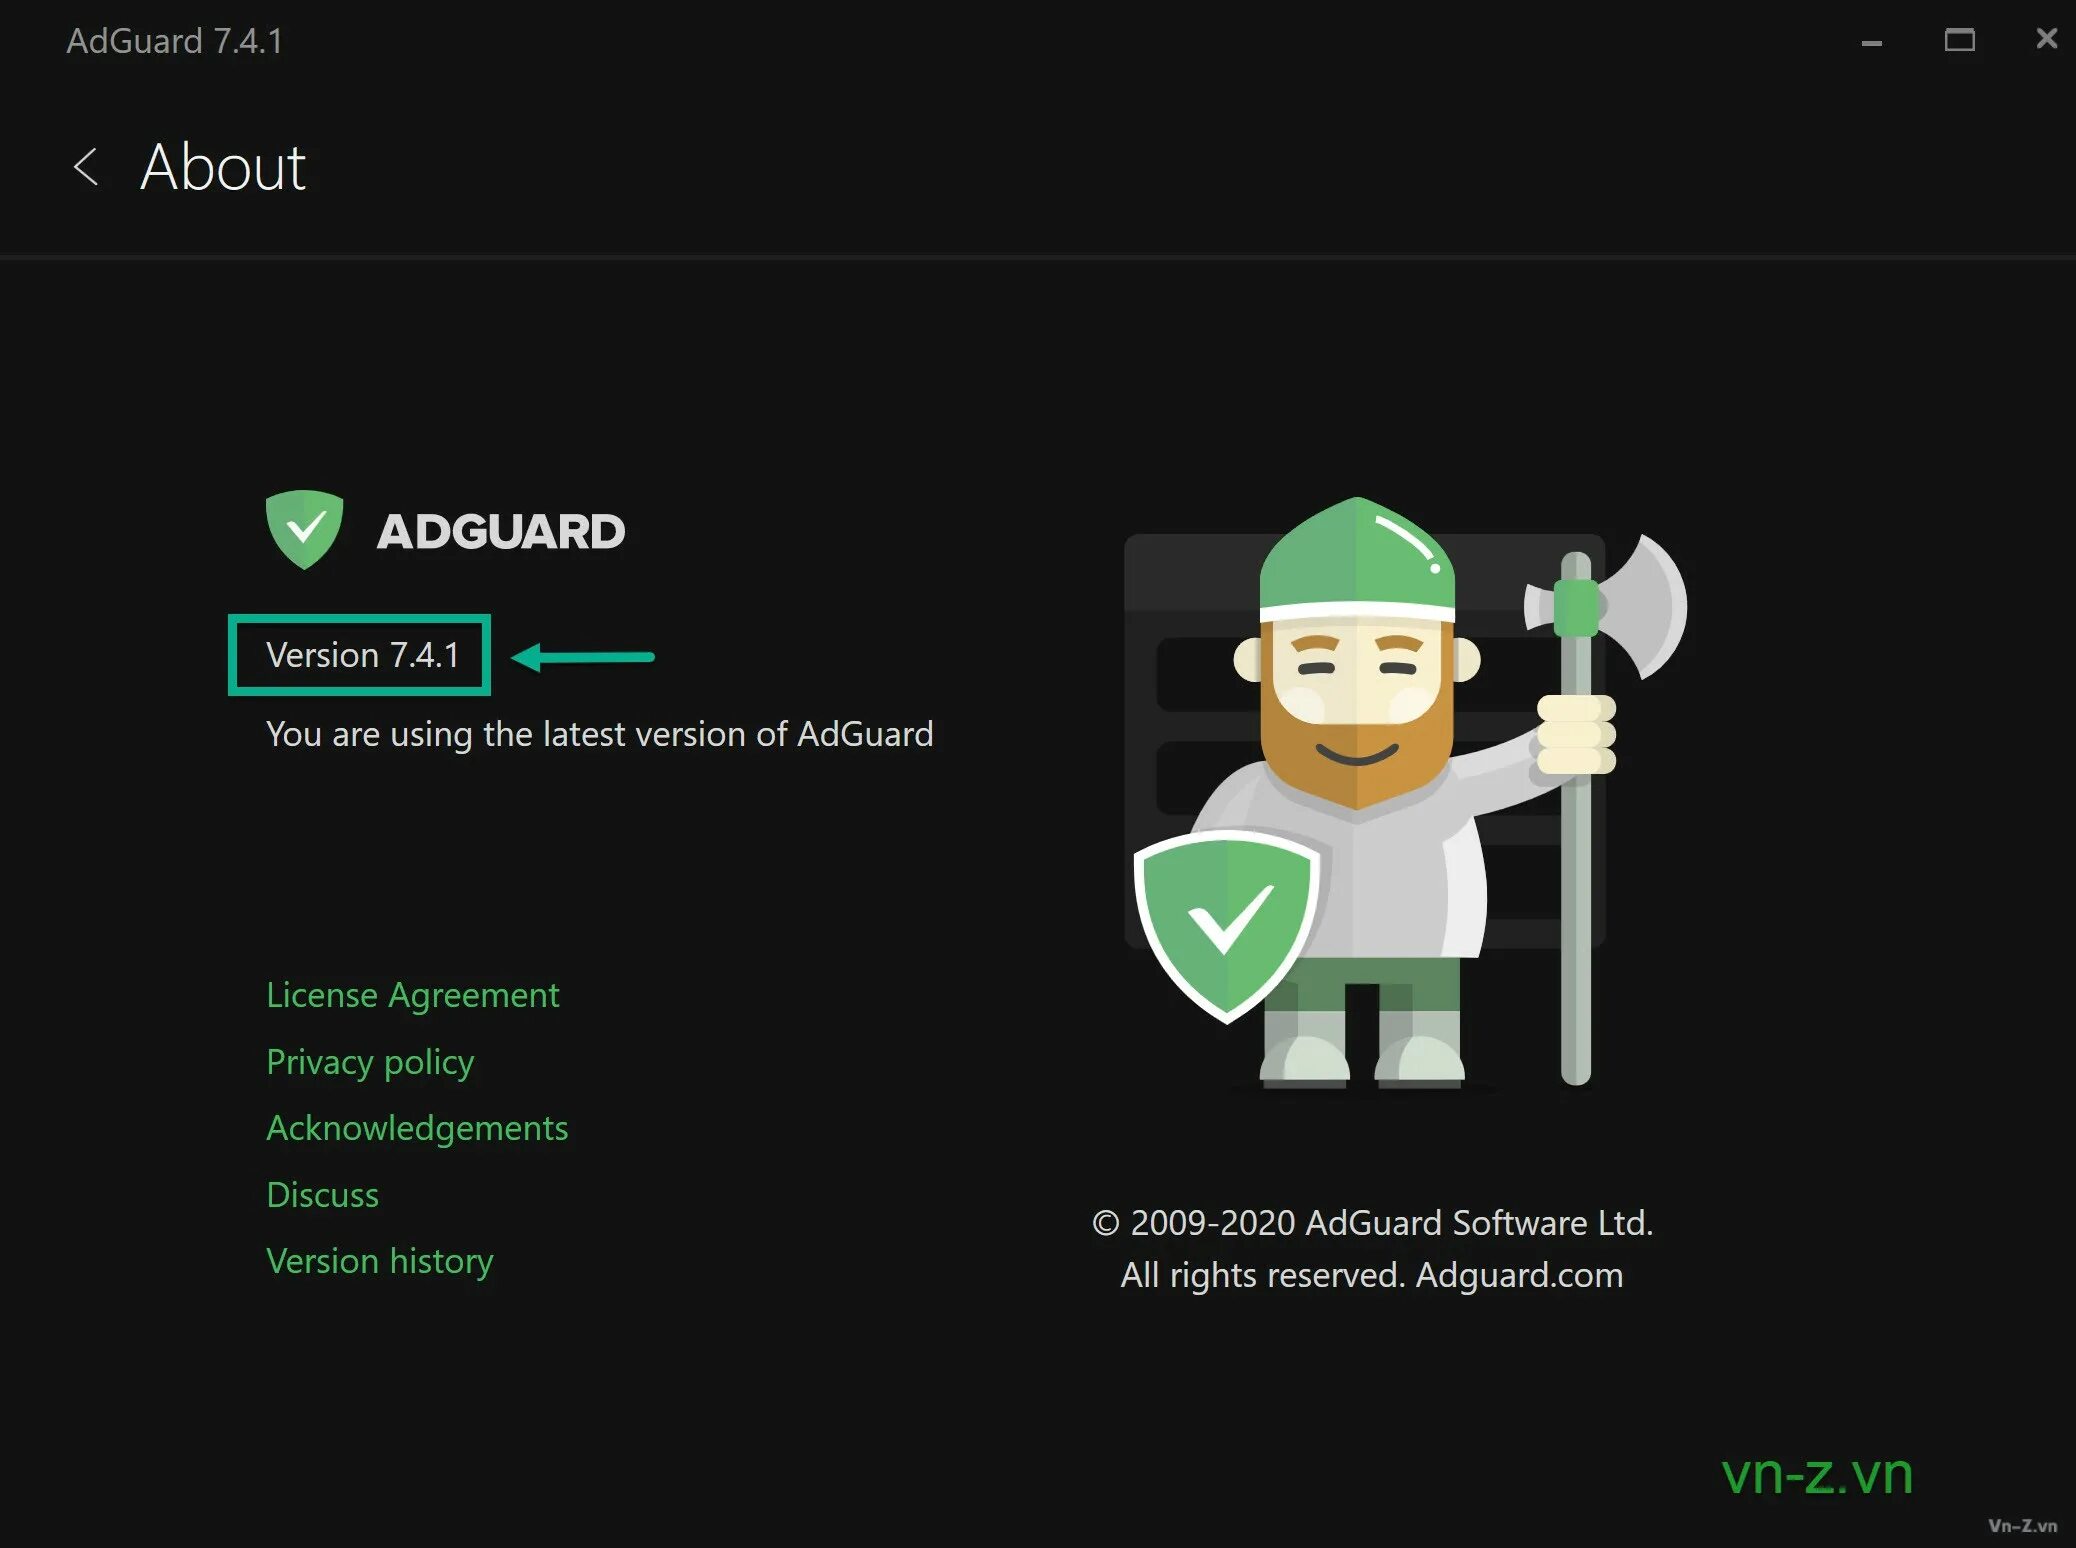The width and height of the screenshot is (2076, 1548).
Task: Click the AdGuard text wordmark logo
Action: point(496,530)
